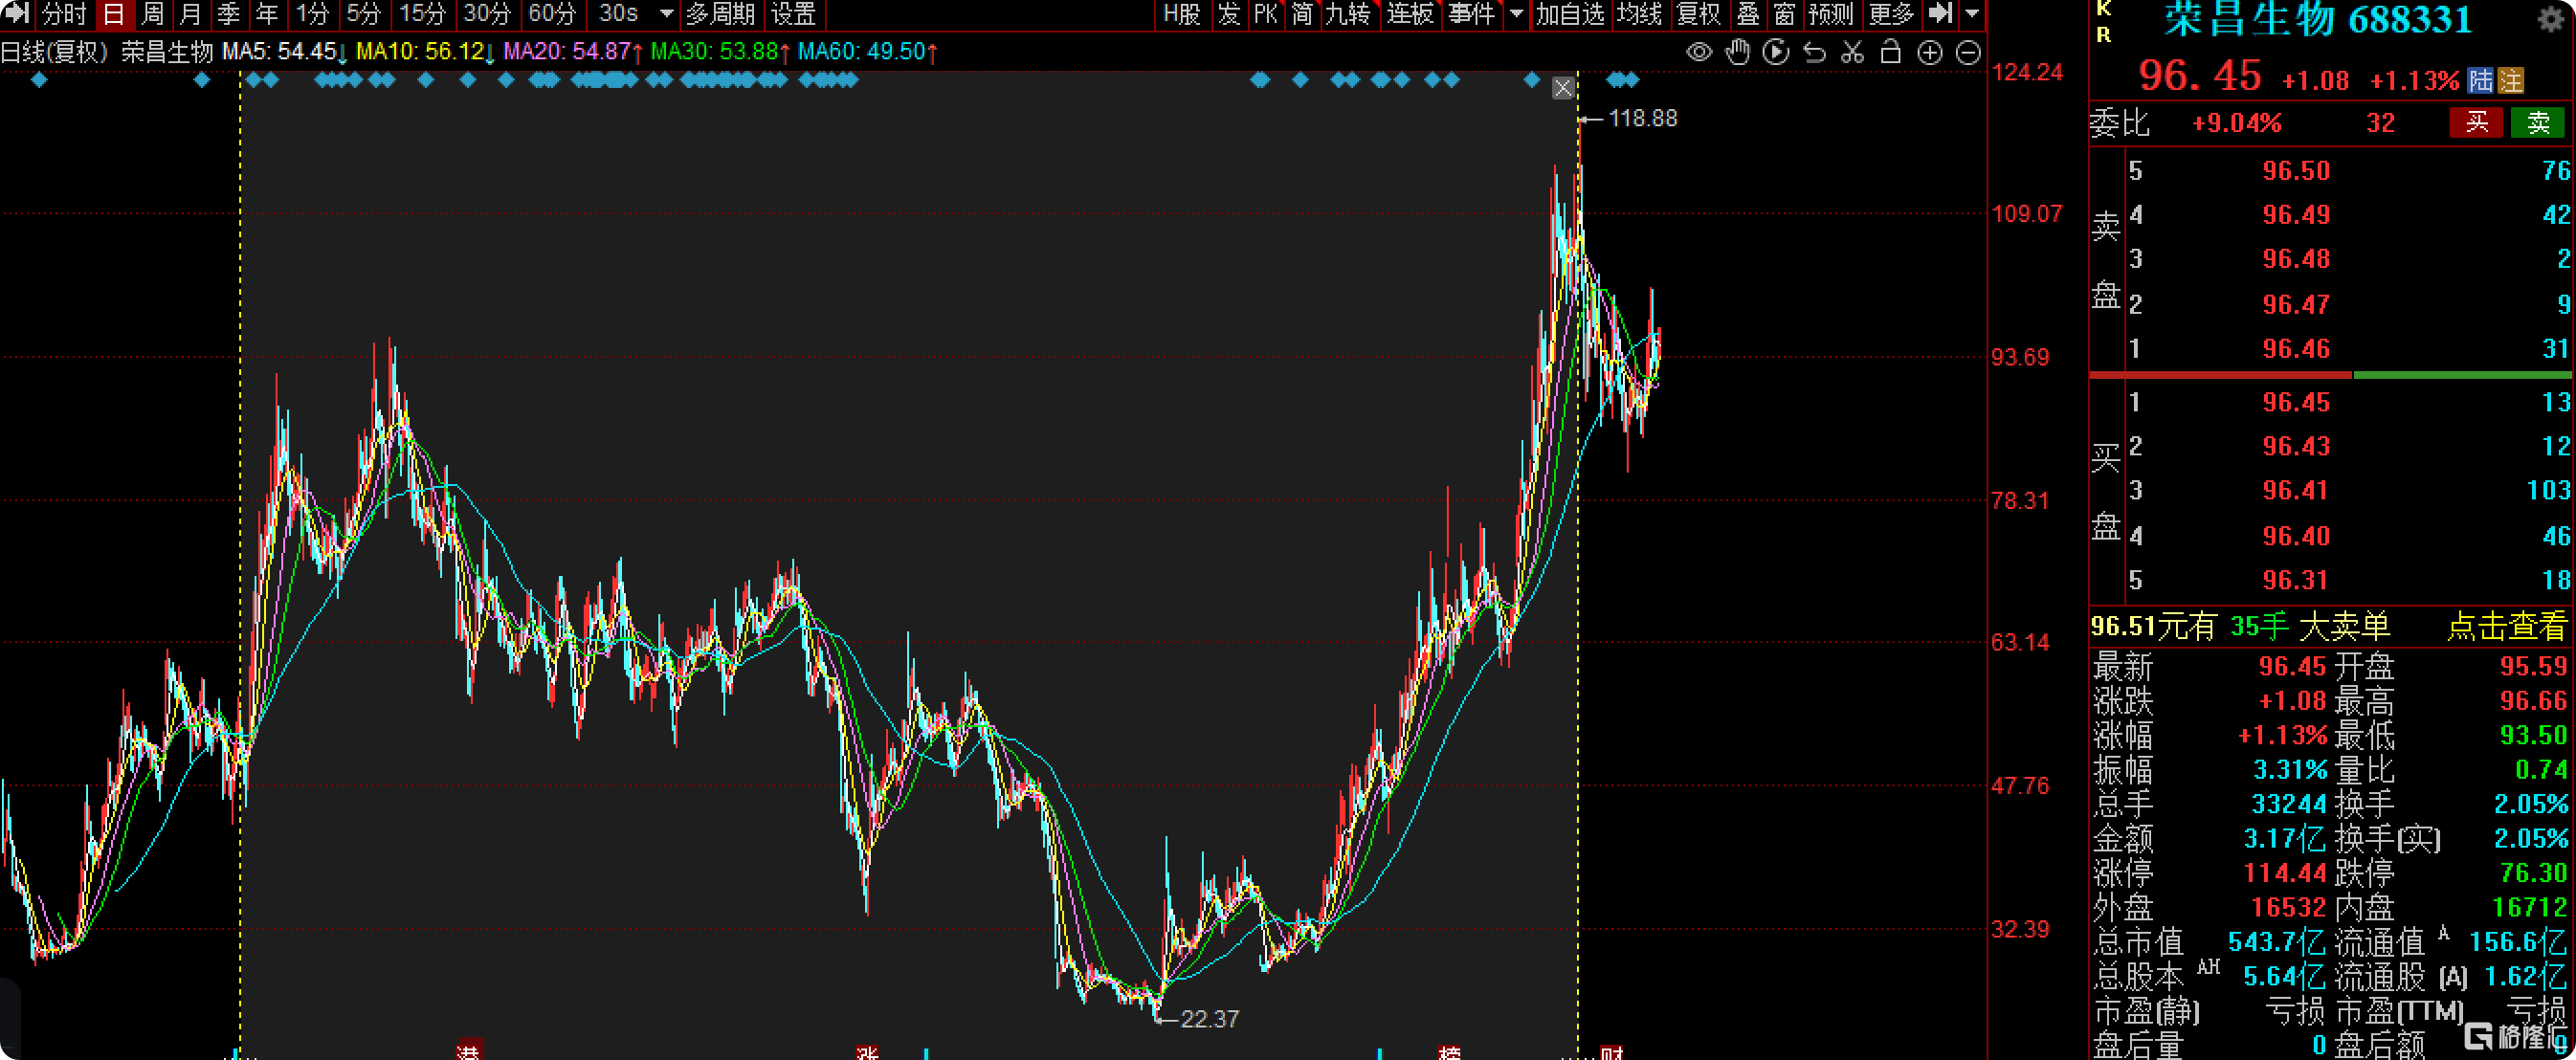Toggle the padlock lock icon

coord(1890,52)
